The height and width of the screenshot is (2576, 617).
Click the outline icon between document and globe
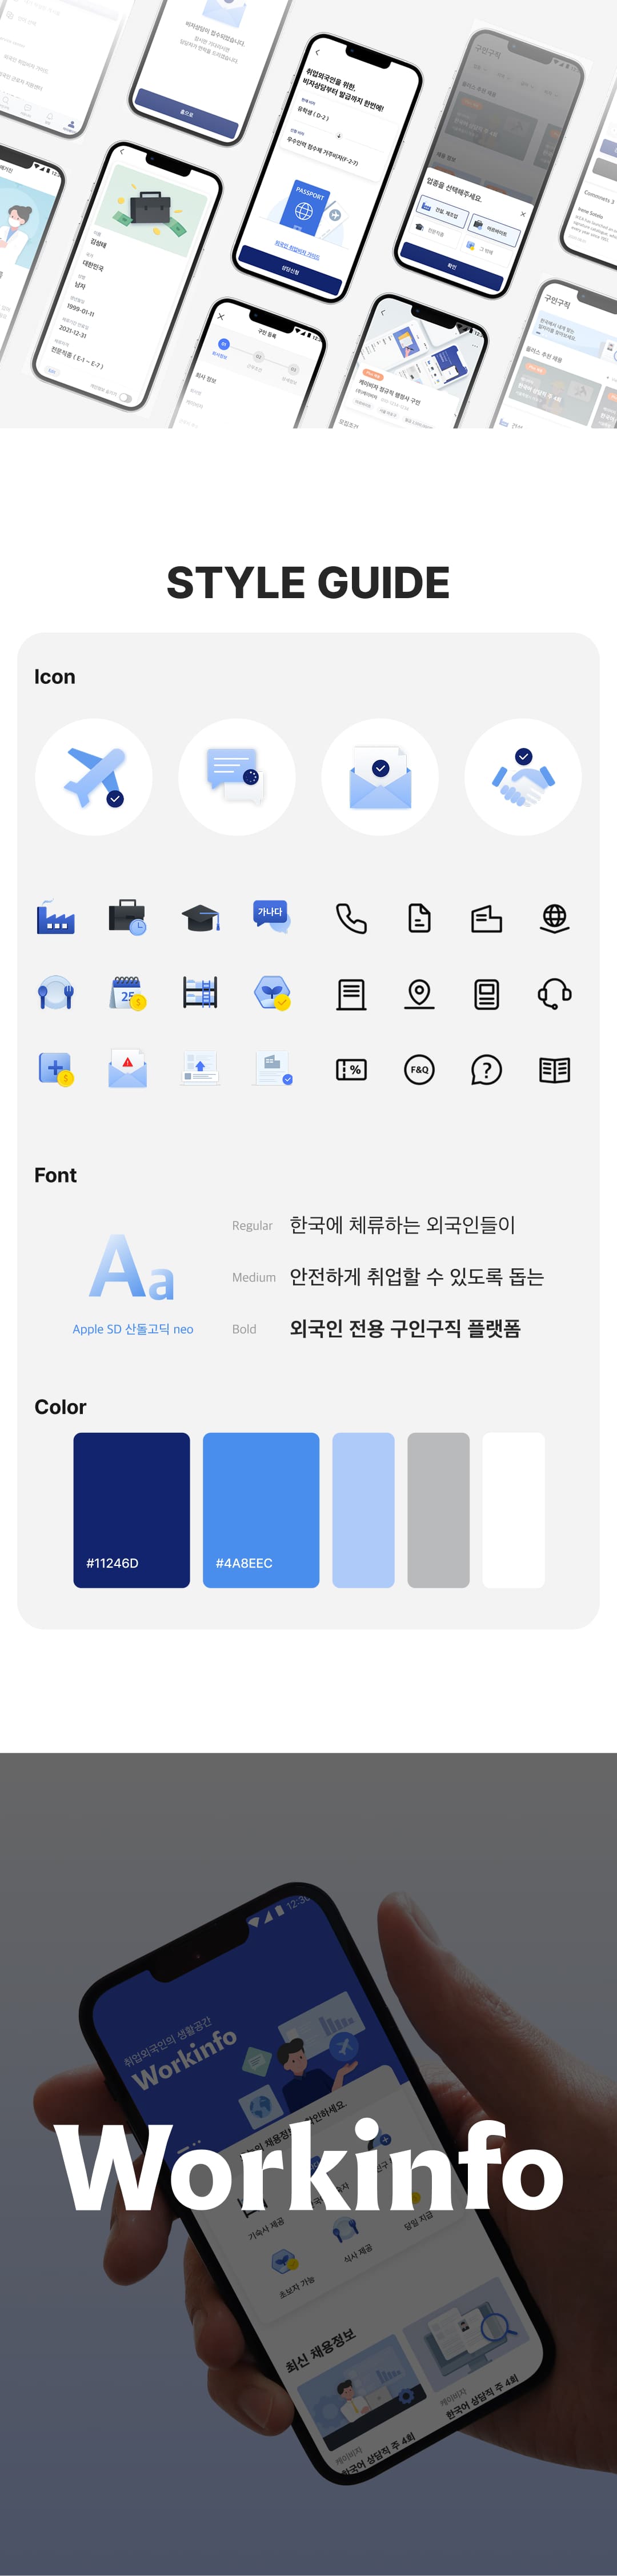[487, 918]
